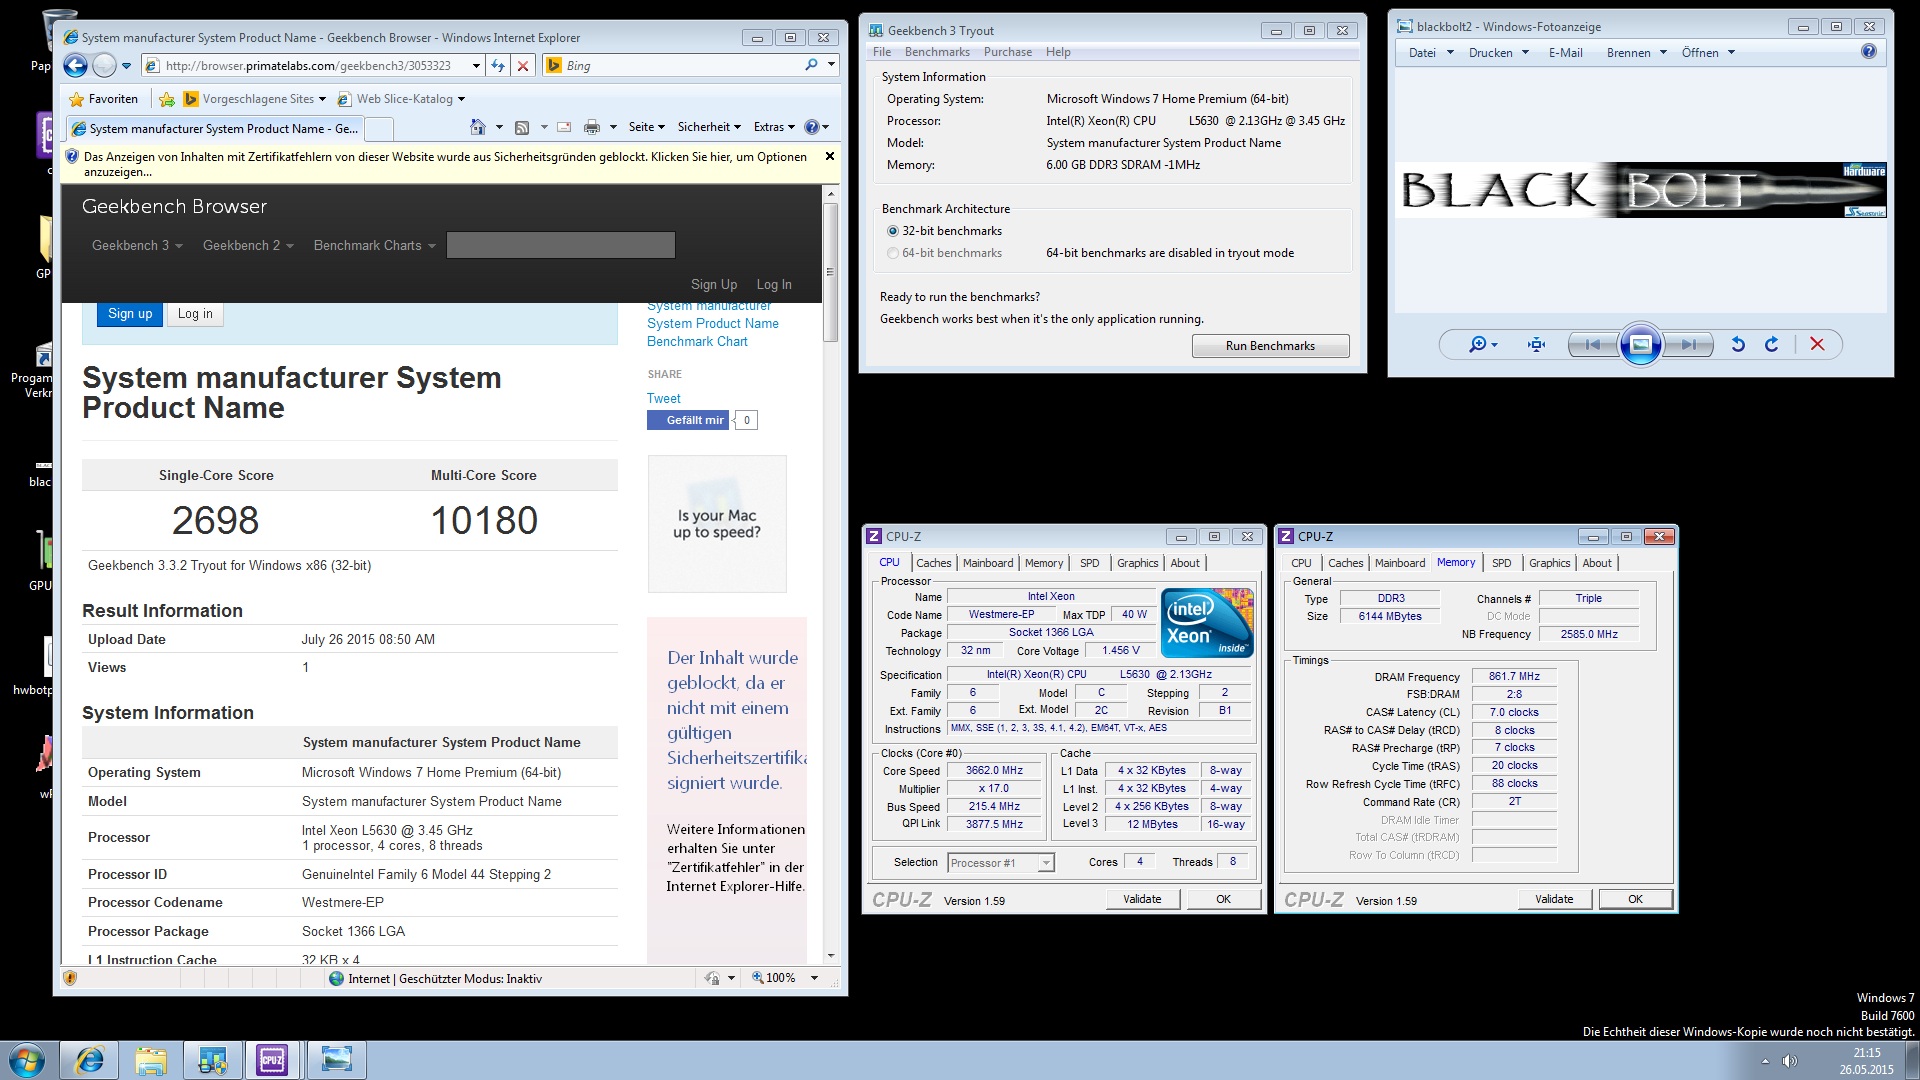Go back using Internet Explorer's back arrow
The width and height of the screenshot is (1920, 1080).
75,66
